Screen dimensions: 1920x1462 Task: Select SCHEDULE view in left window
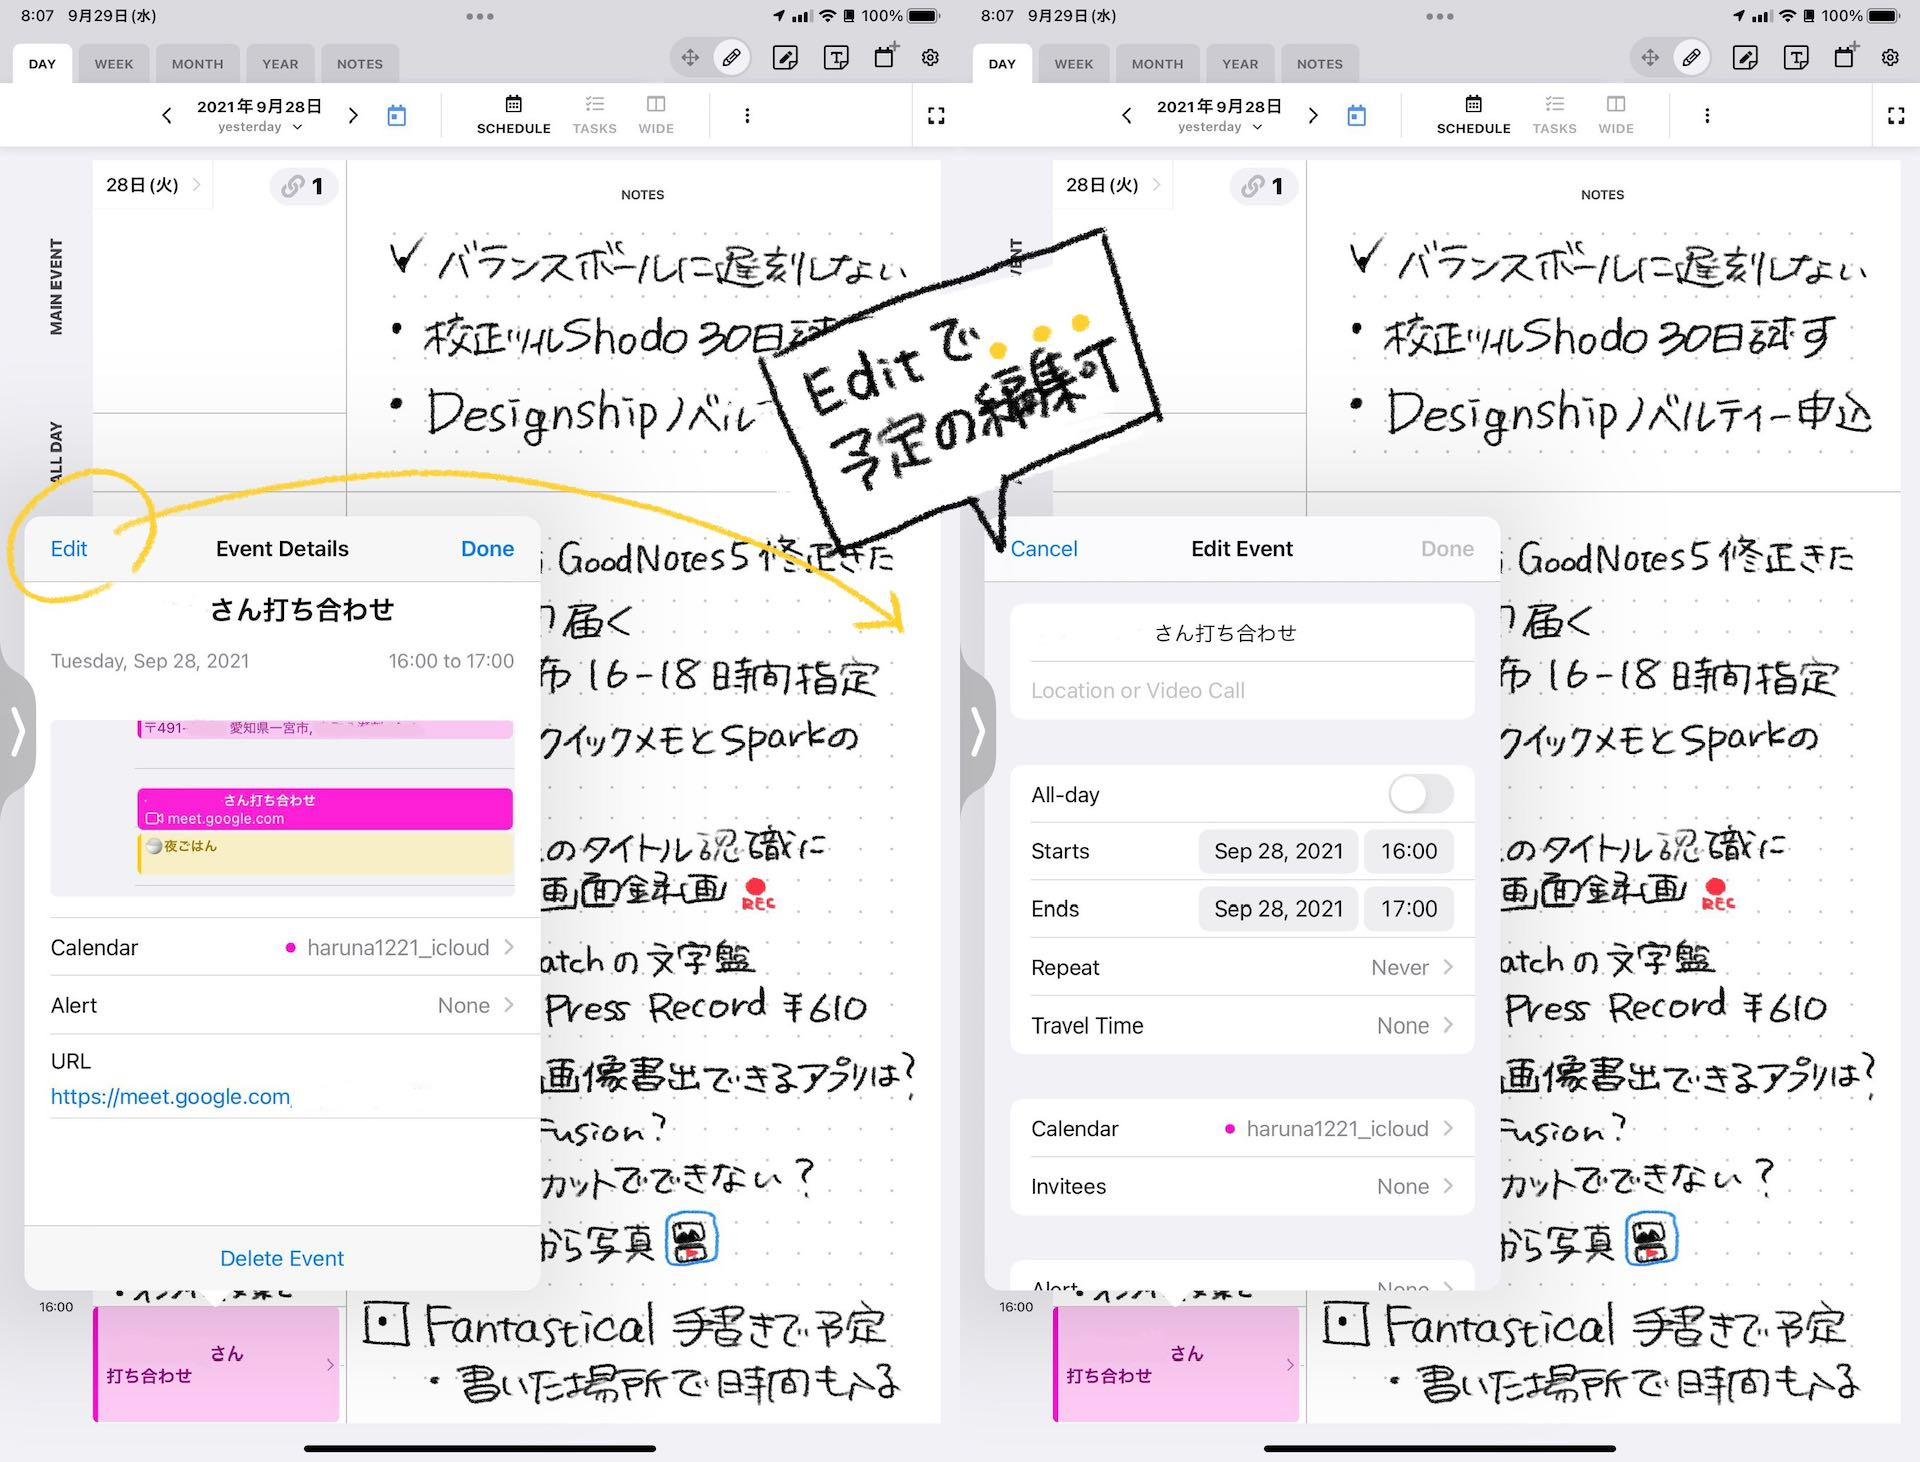pyautogui.click(x=513, y=116)
